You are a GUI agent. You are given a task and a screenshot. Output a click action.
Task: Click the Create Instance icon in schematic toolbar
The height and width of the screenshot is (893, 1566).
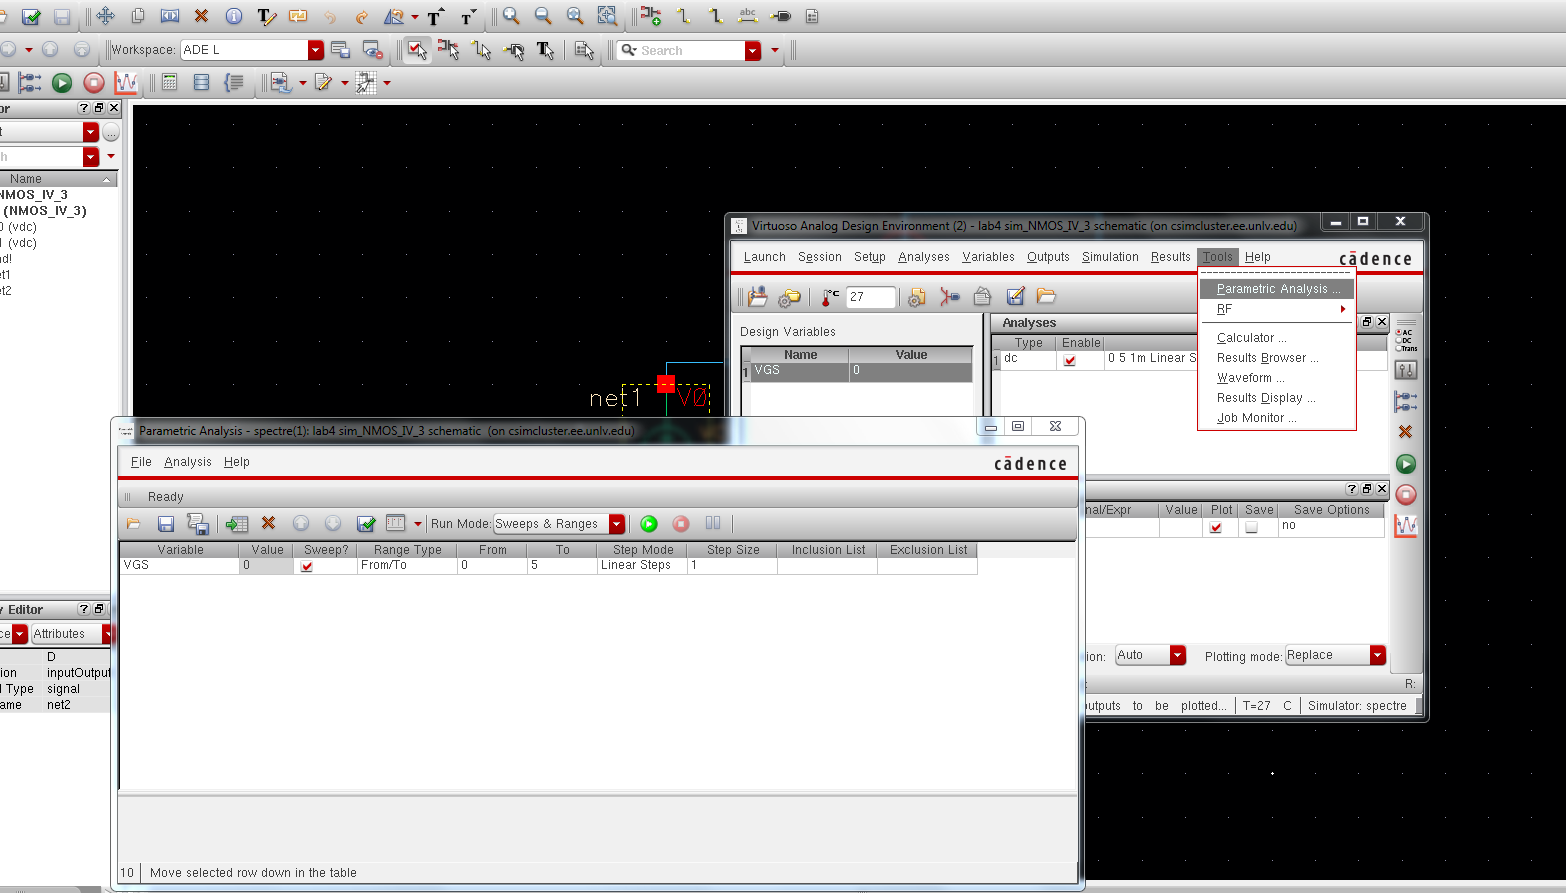pyautogui.click(x=651, y=16)
